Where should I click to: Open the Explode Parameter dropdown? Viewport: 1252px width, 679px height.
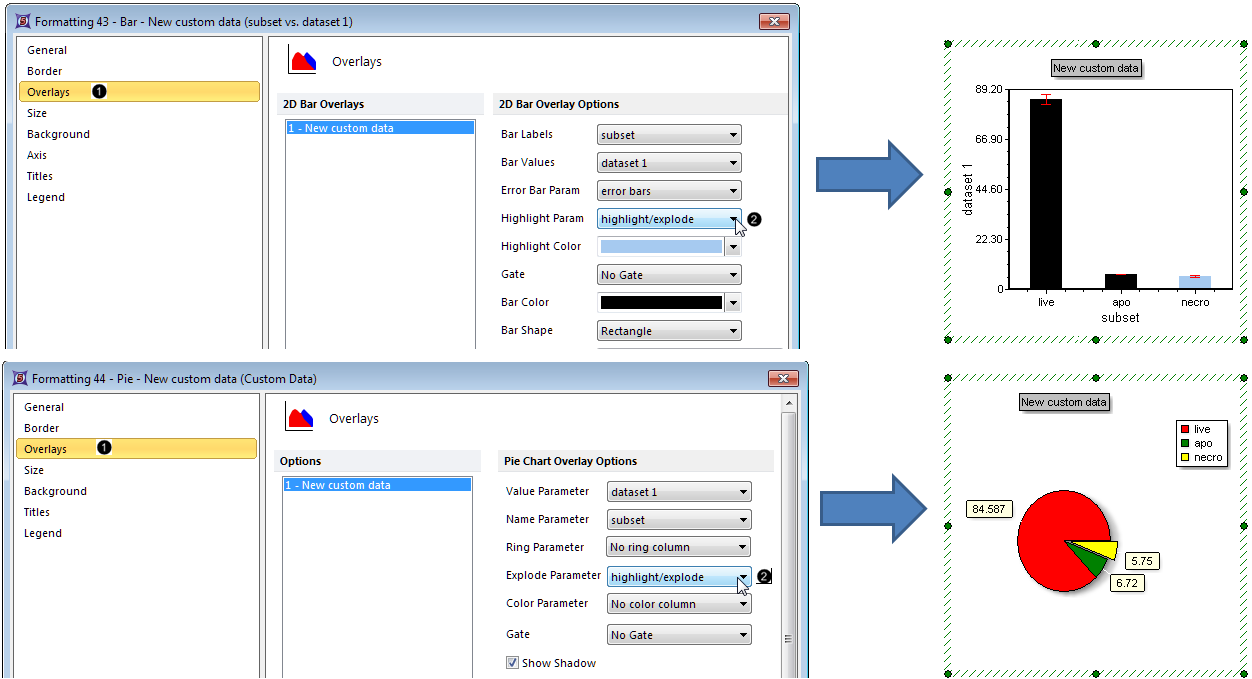tap(743, 577)
